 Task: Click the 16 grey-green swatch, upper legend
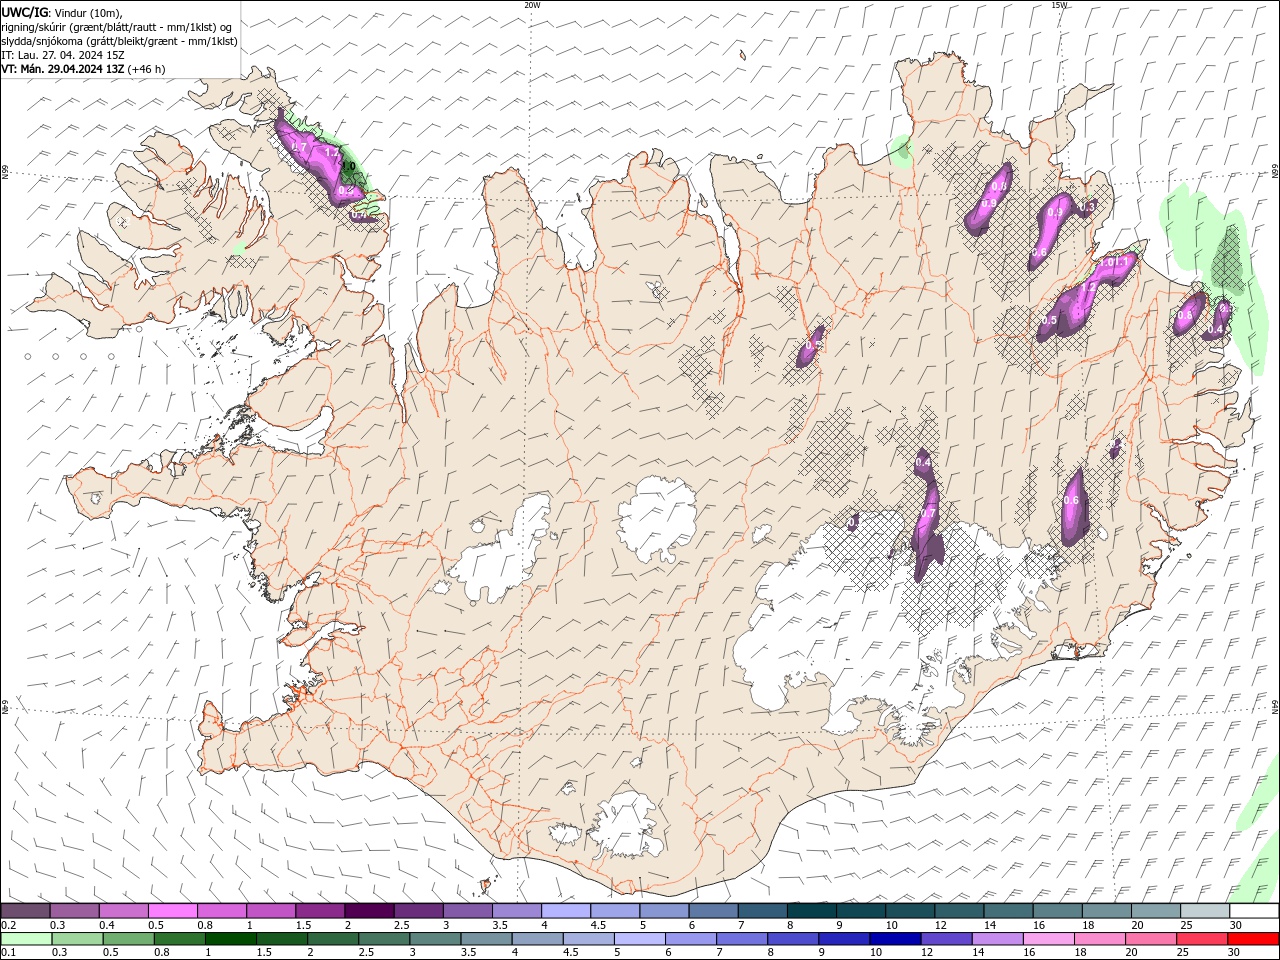(x=1056, y=911)
